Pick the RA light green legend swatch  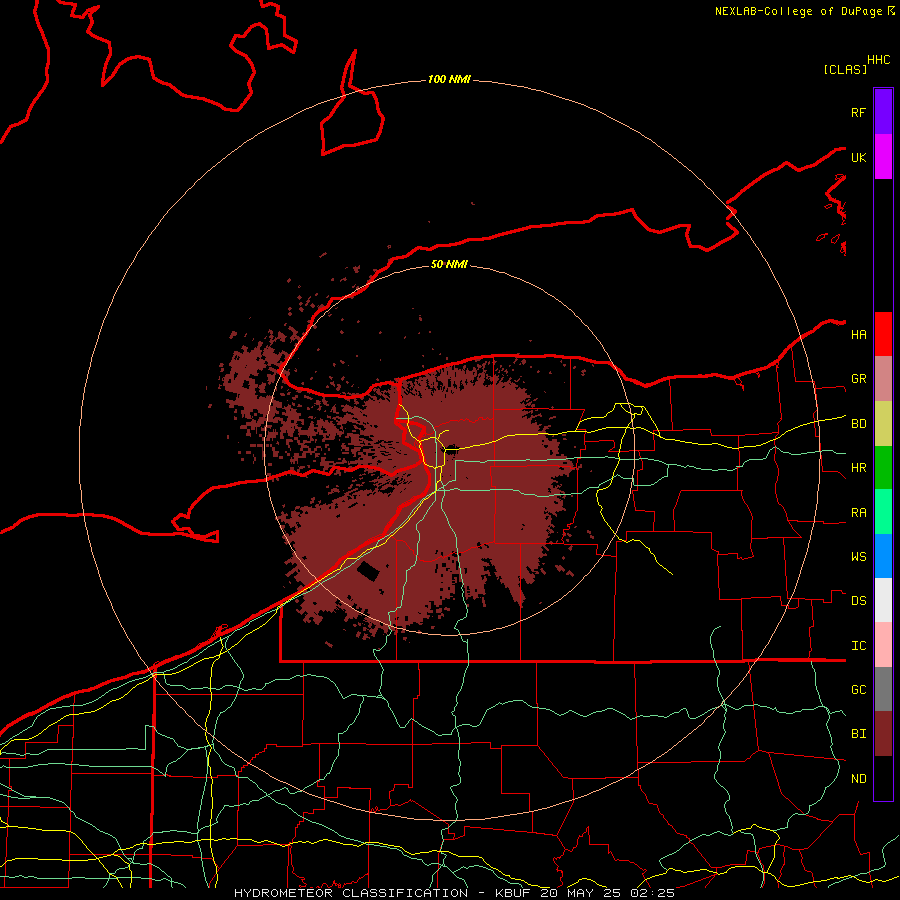(883, 512)
